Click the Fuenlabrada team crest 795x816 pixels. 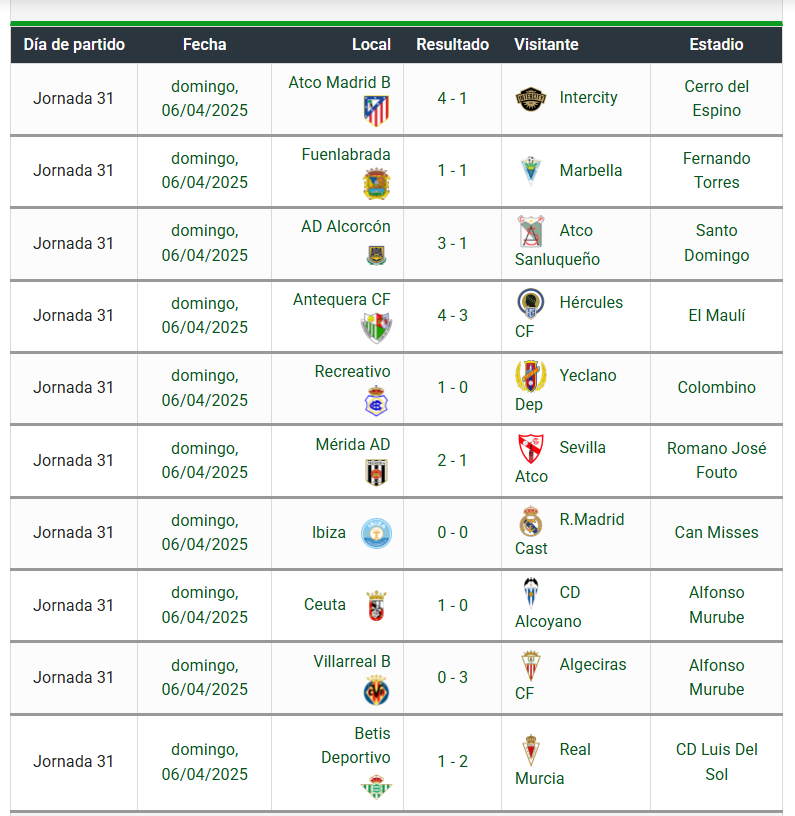[376, 184]
